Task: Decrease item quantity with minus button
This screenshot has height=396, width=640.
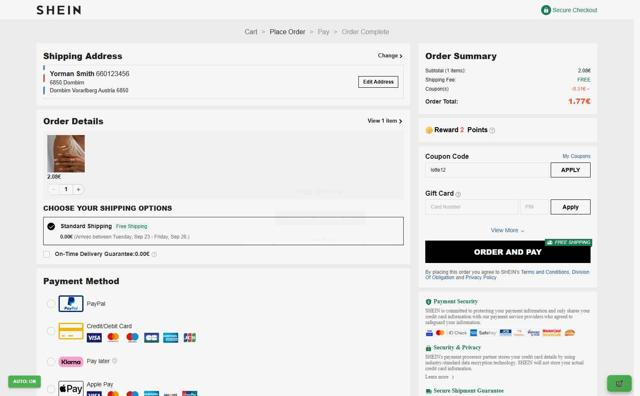Action: 53,189
